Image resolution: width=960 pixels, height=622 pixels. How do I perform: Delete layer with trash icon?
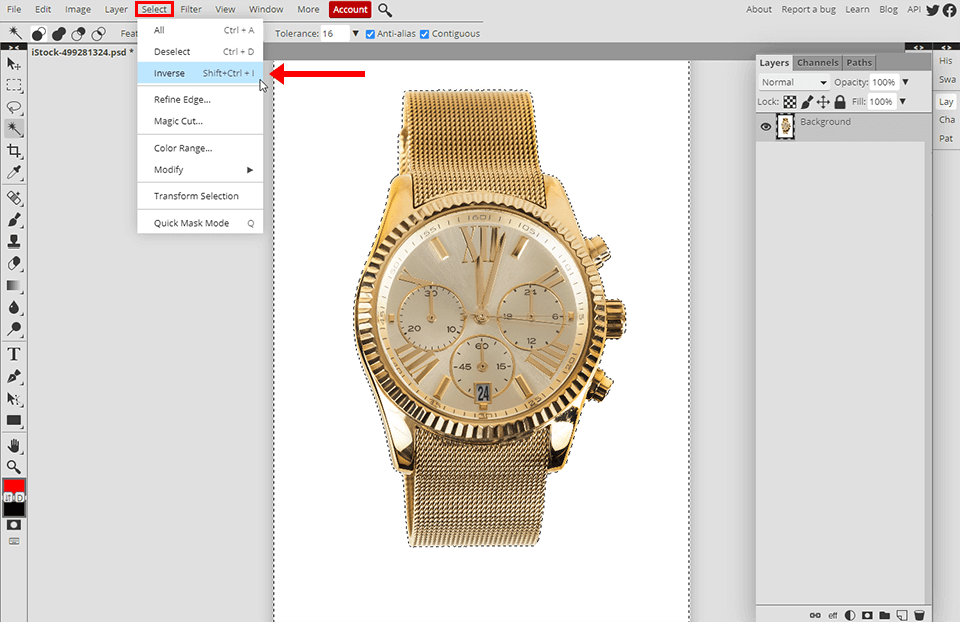click(x=918, y=614)
